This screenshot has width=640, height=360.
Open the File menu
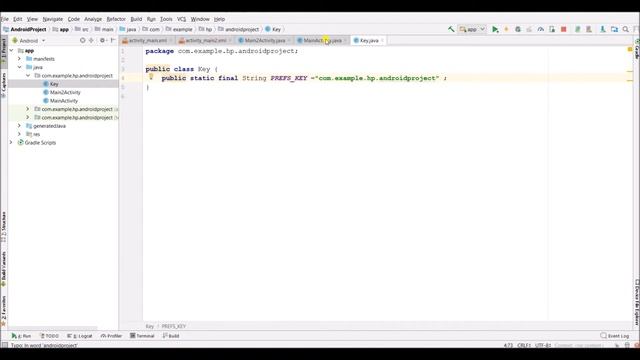click(4, 19)
